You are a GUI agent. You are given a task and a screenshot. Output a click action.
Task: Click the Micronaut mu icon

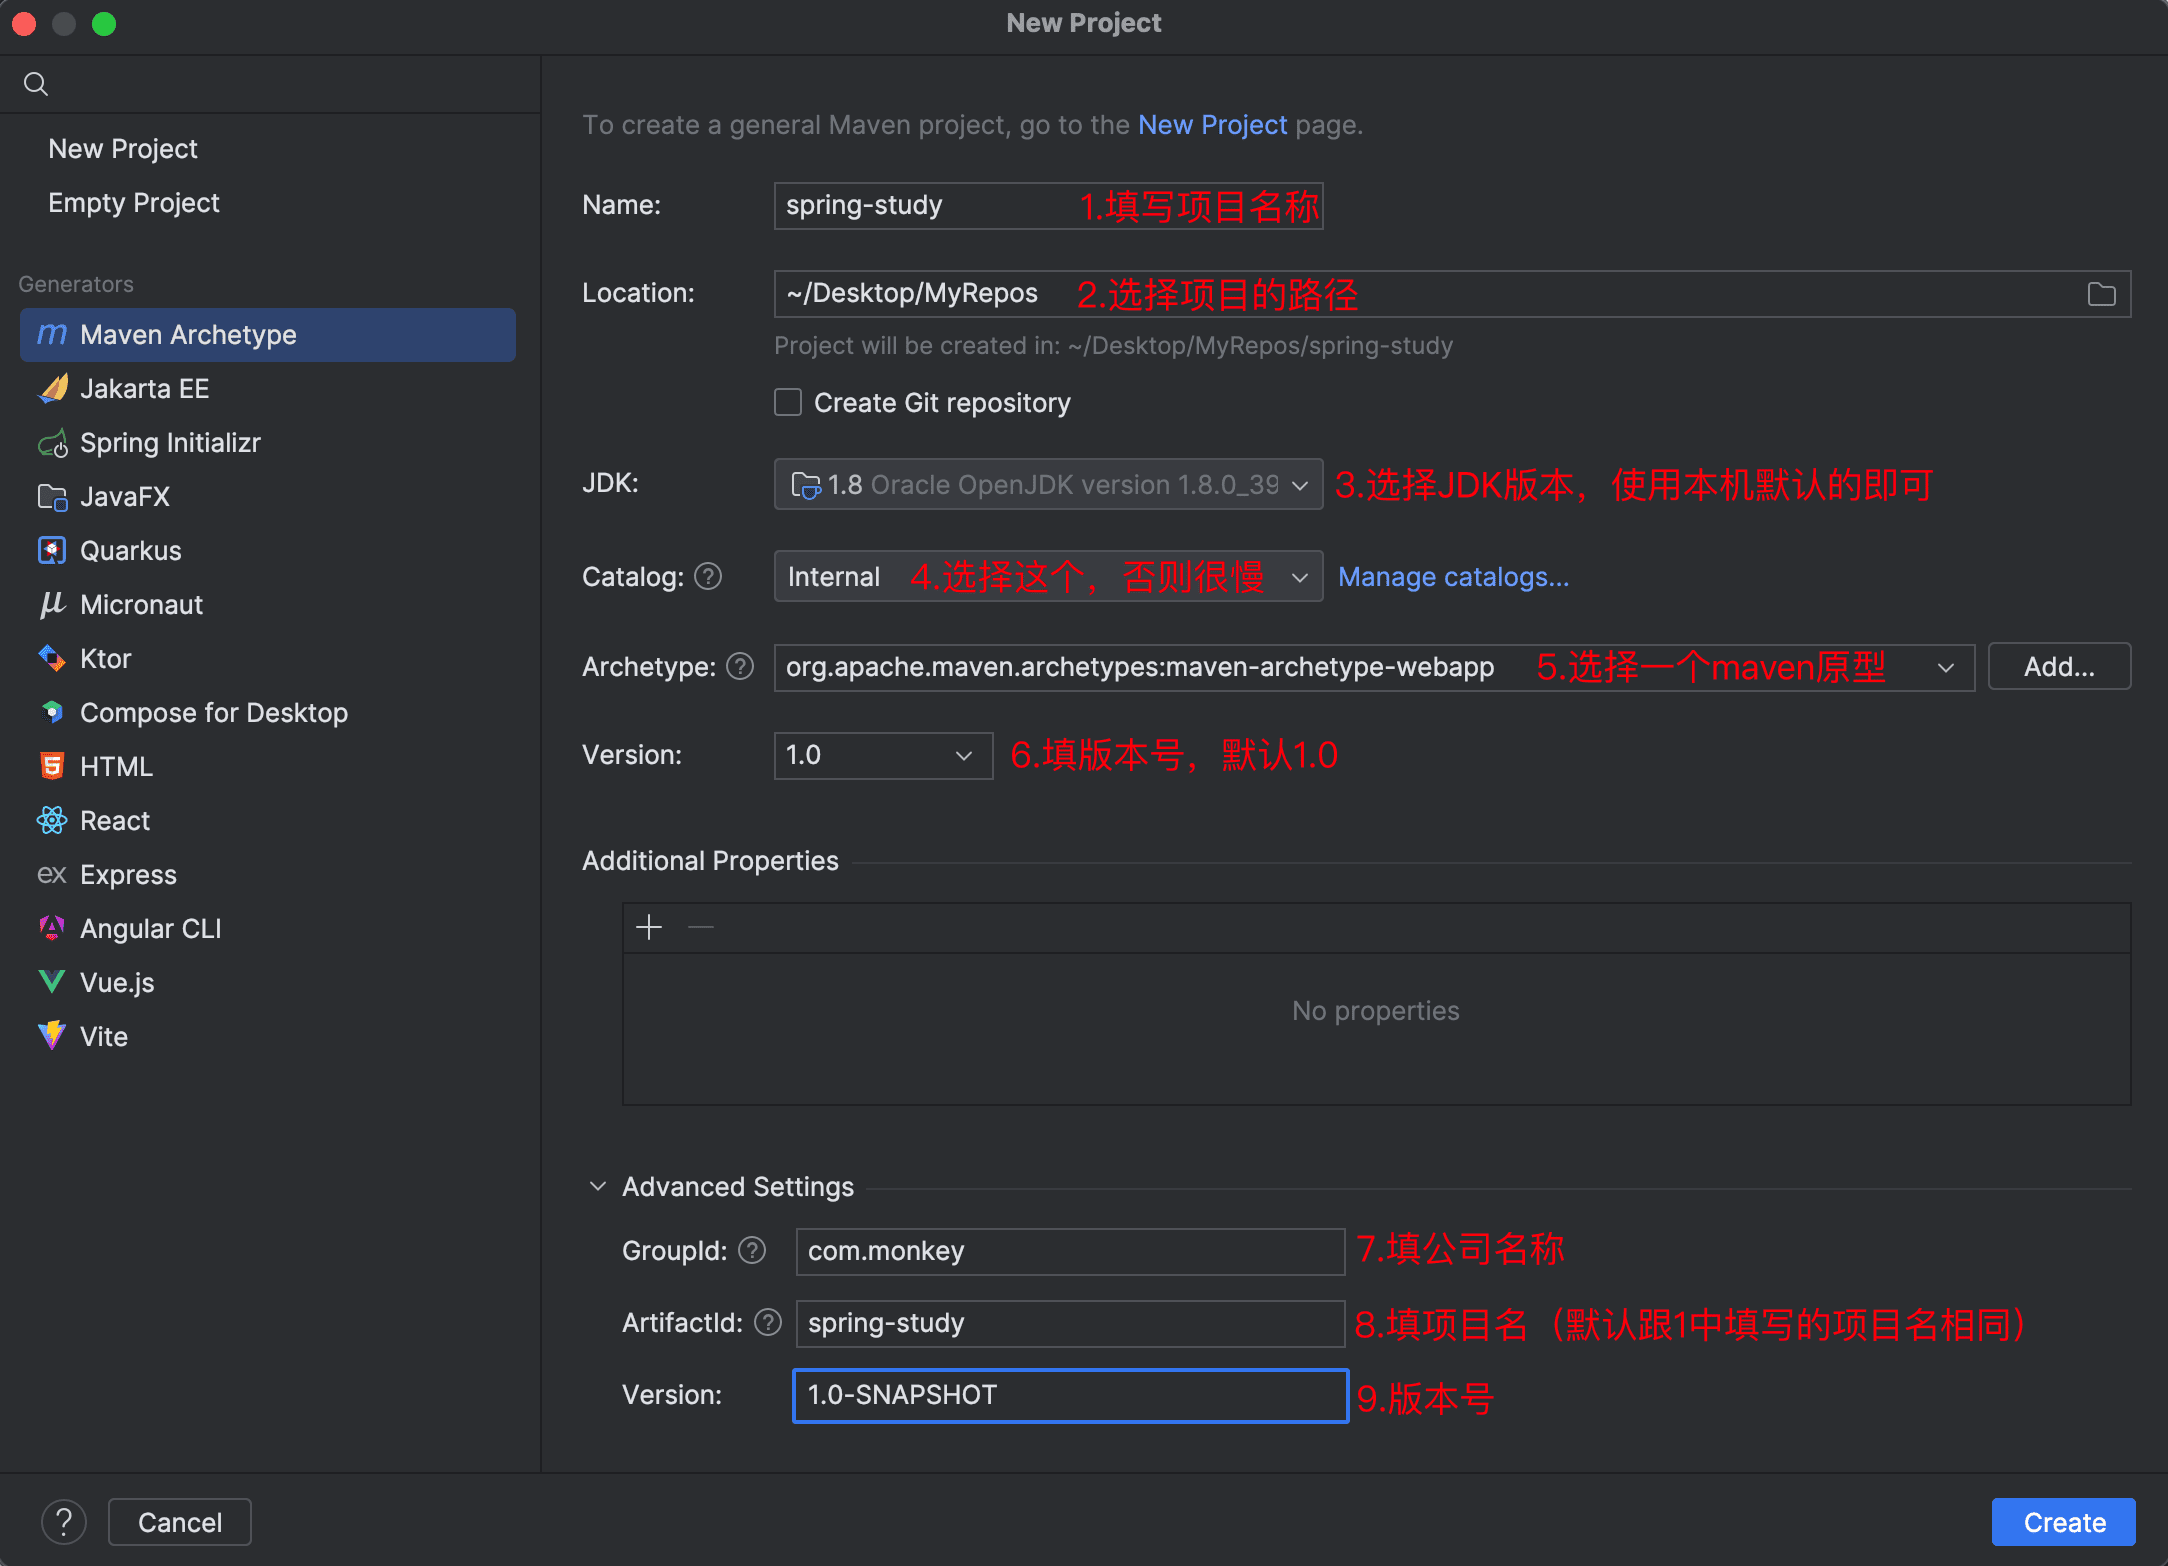[x=52, y=604]
